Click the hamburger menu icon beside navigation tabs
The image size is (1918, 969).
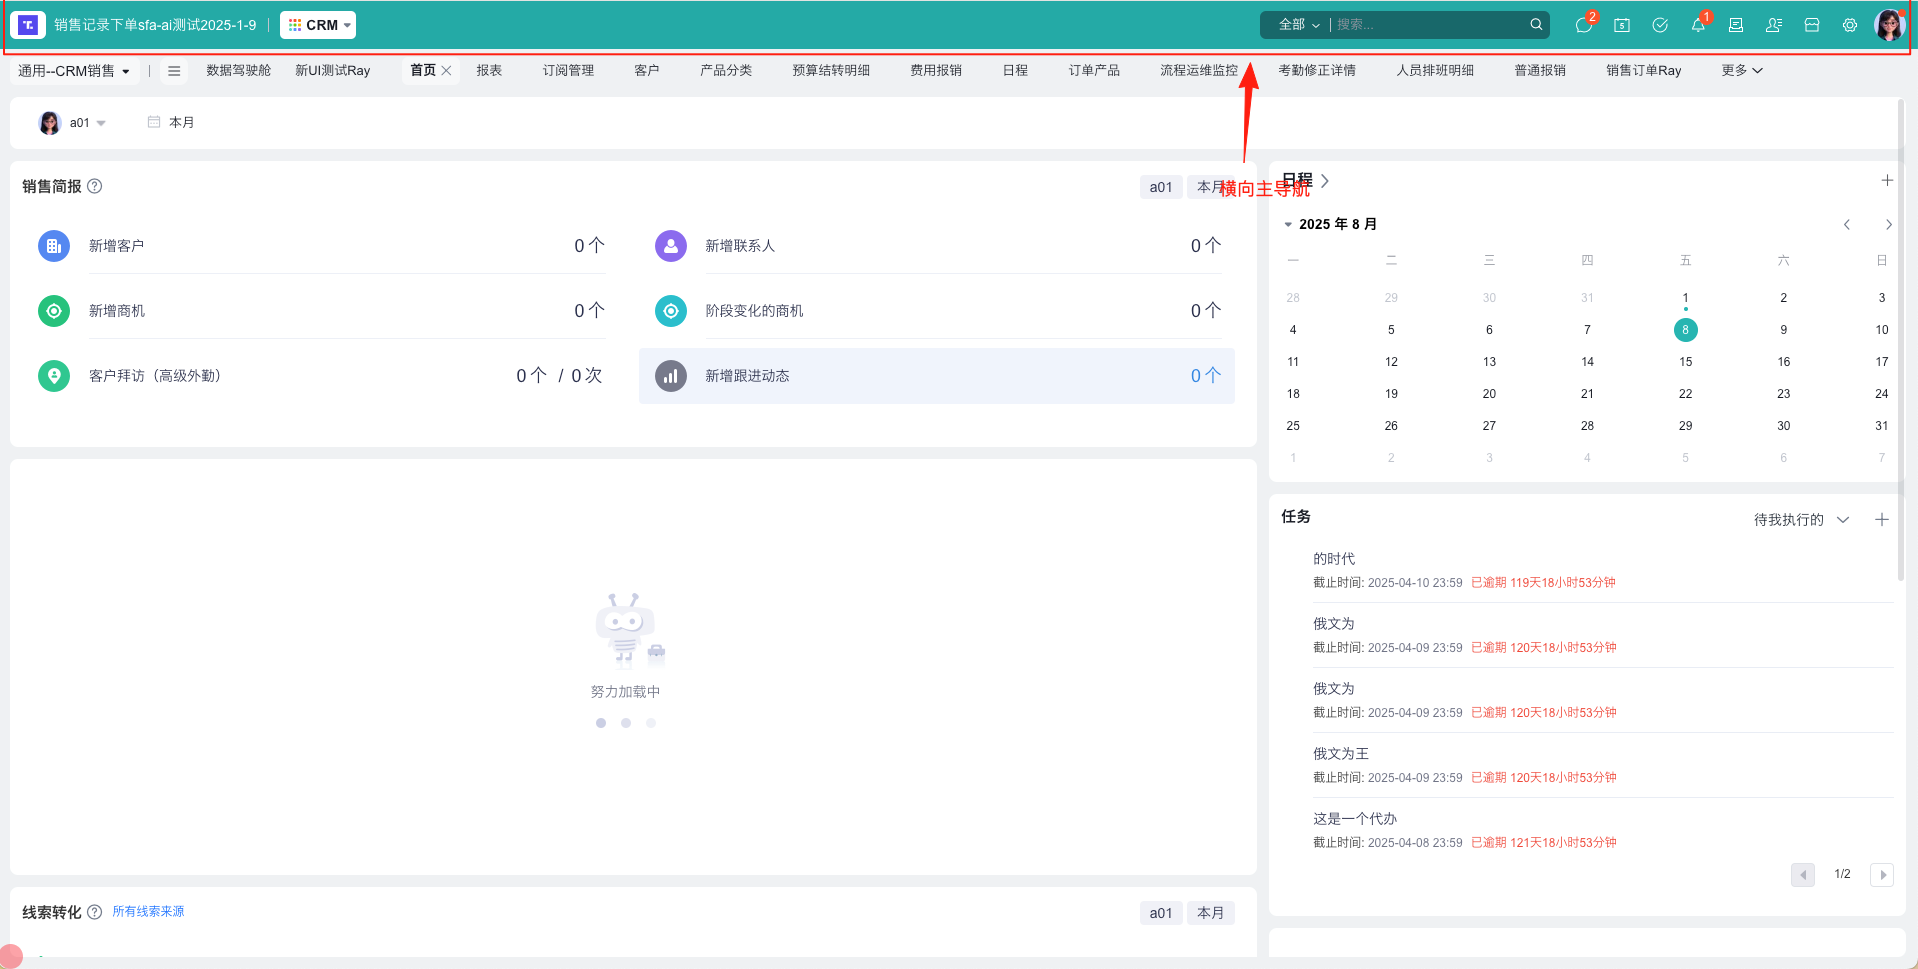(x=174, y=71)
